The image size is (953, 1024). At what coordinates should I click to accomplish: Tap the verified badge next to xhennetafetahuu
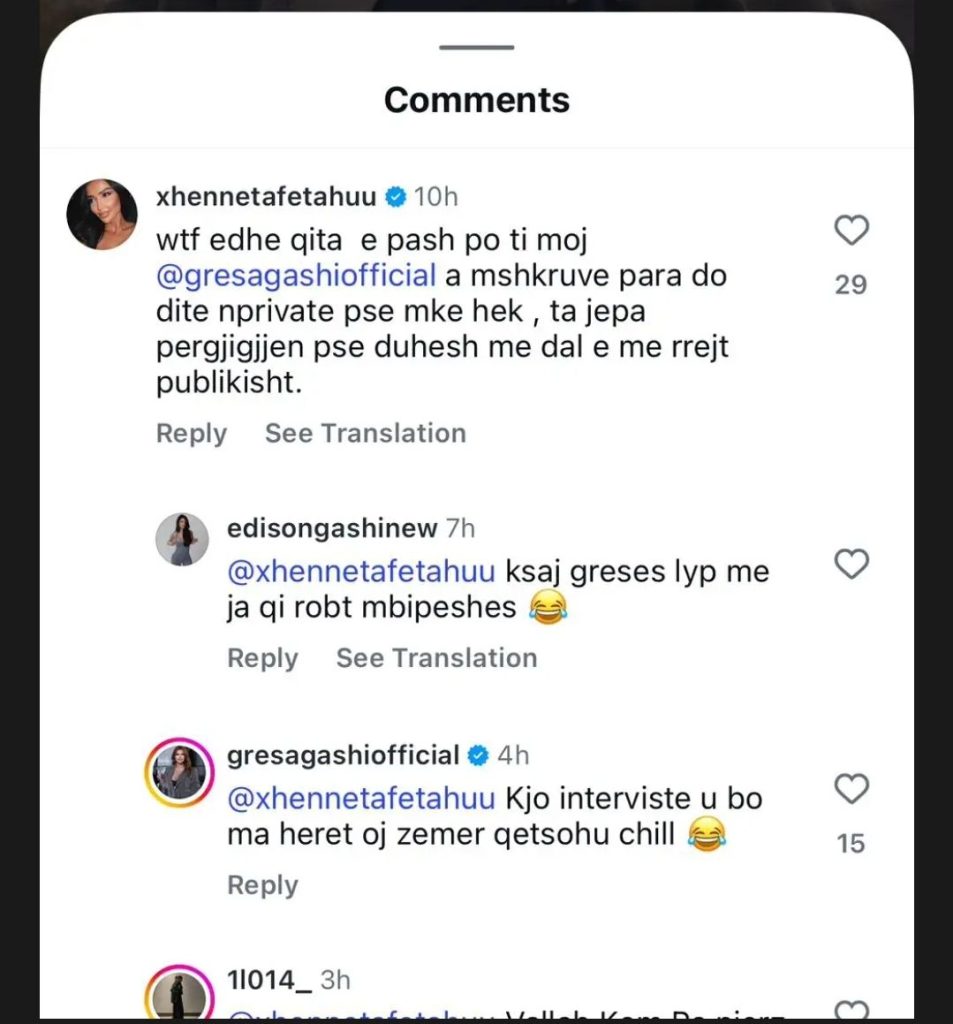pos(396,197)
